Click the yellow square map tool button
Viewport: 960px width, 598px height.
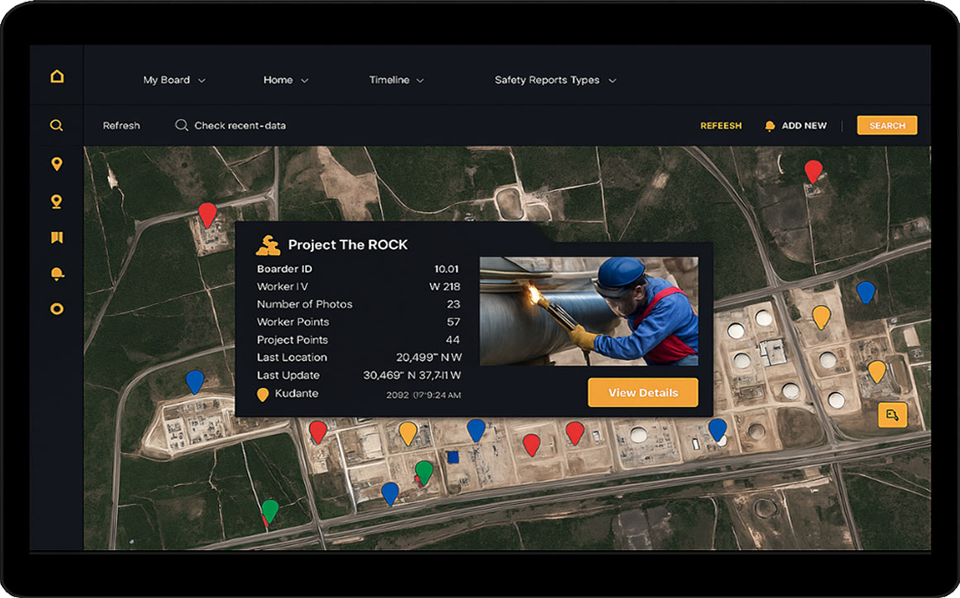pos(892,414)
